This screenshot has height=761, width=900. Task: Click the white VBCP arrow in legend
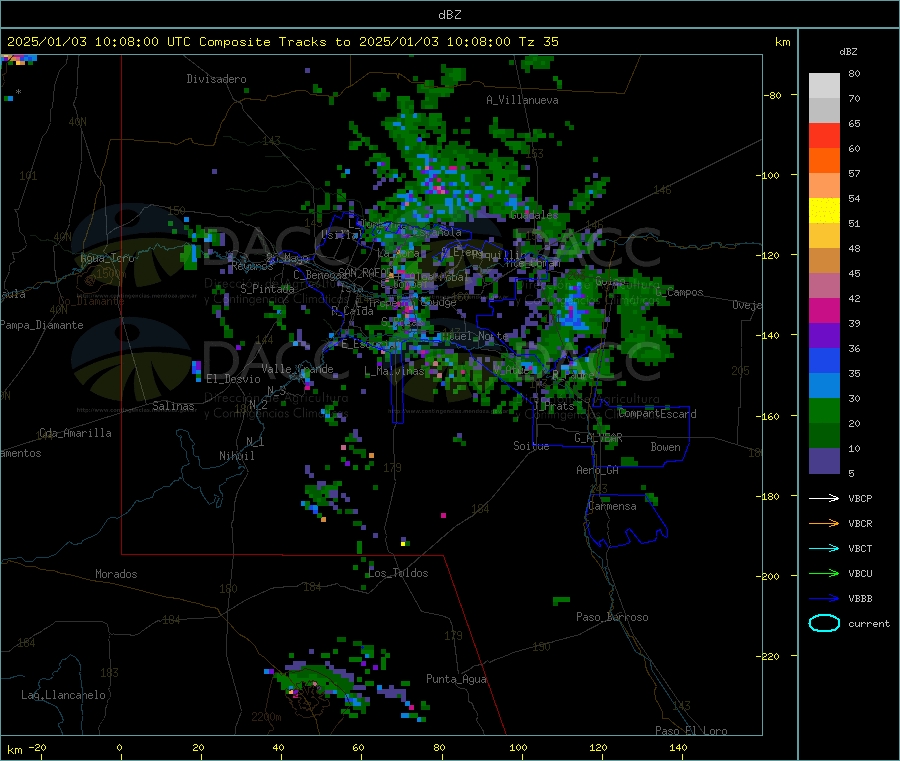824,498
